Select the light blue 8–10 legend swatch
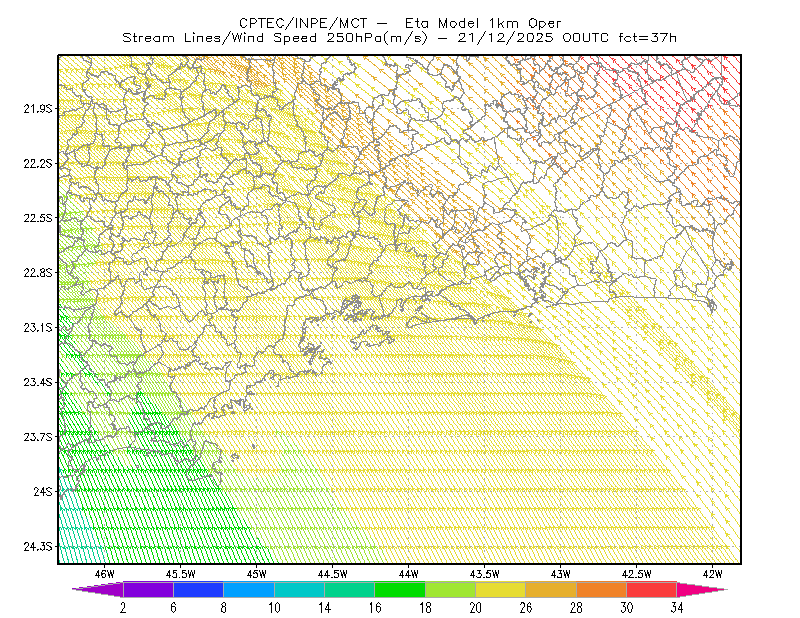Screen dimensions: 800x618 click(248, 589)
